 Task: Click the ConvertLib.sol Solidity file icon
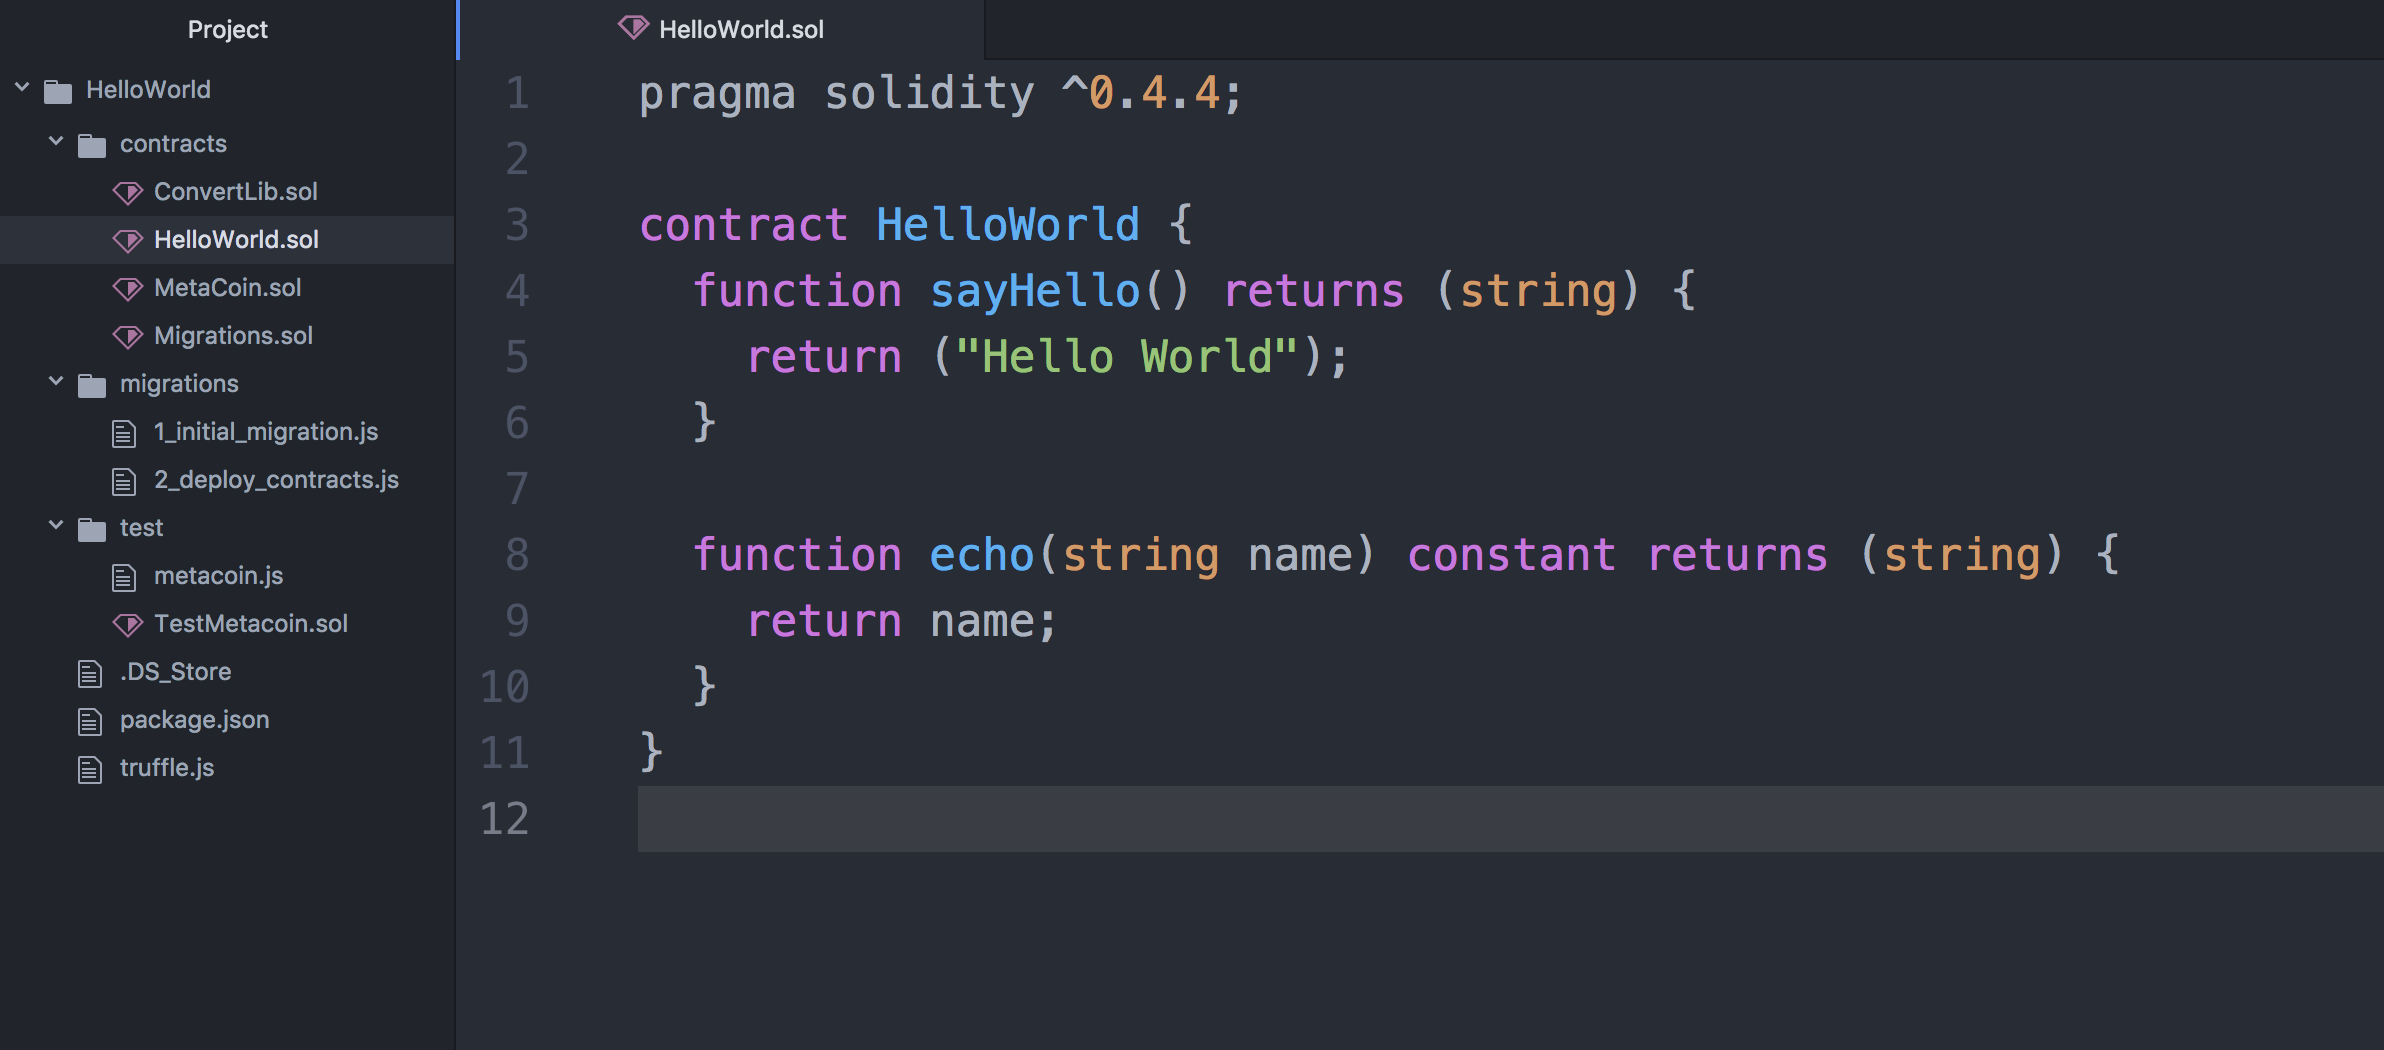pos(128,192)
